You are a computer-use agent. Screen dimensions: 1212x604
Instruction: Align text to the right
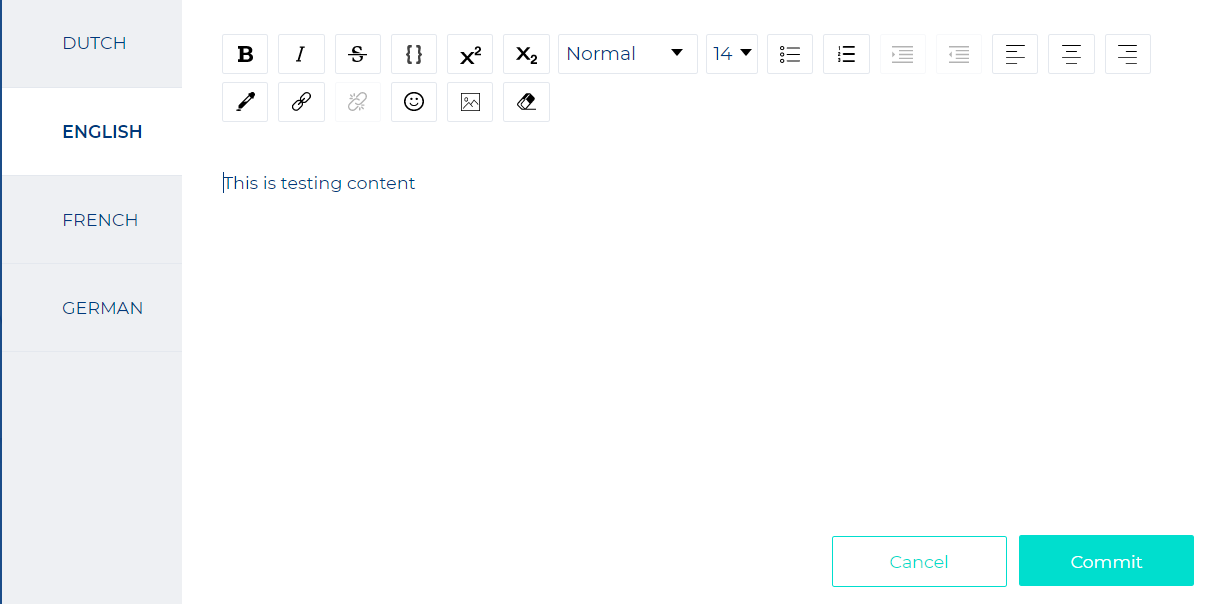click(1127, 54)
